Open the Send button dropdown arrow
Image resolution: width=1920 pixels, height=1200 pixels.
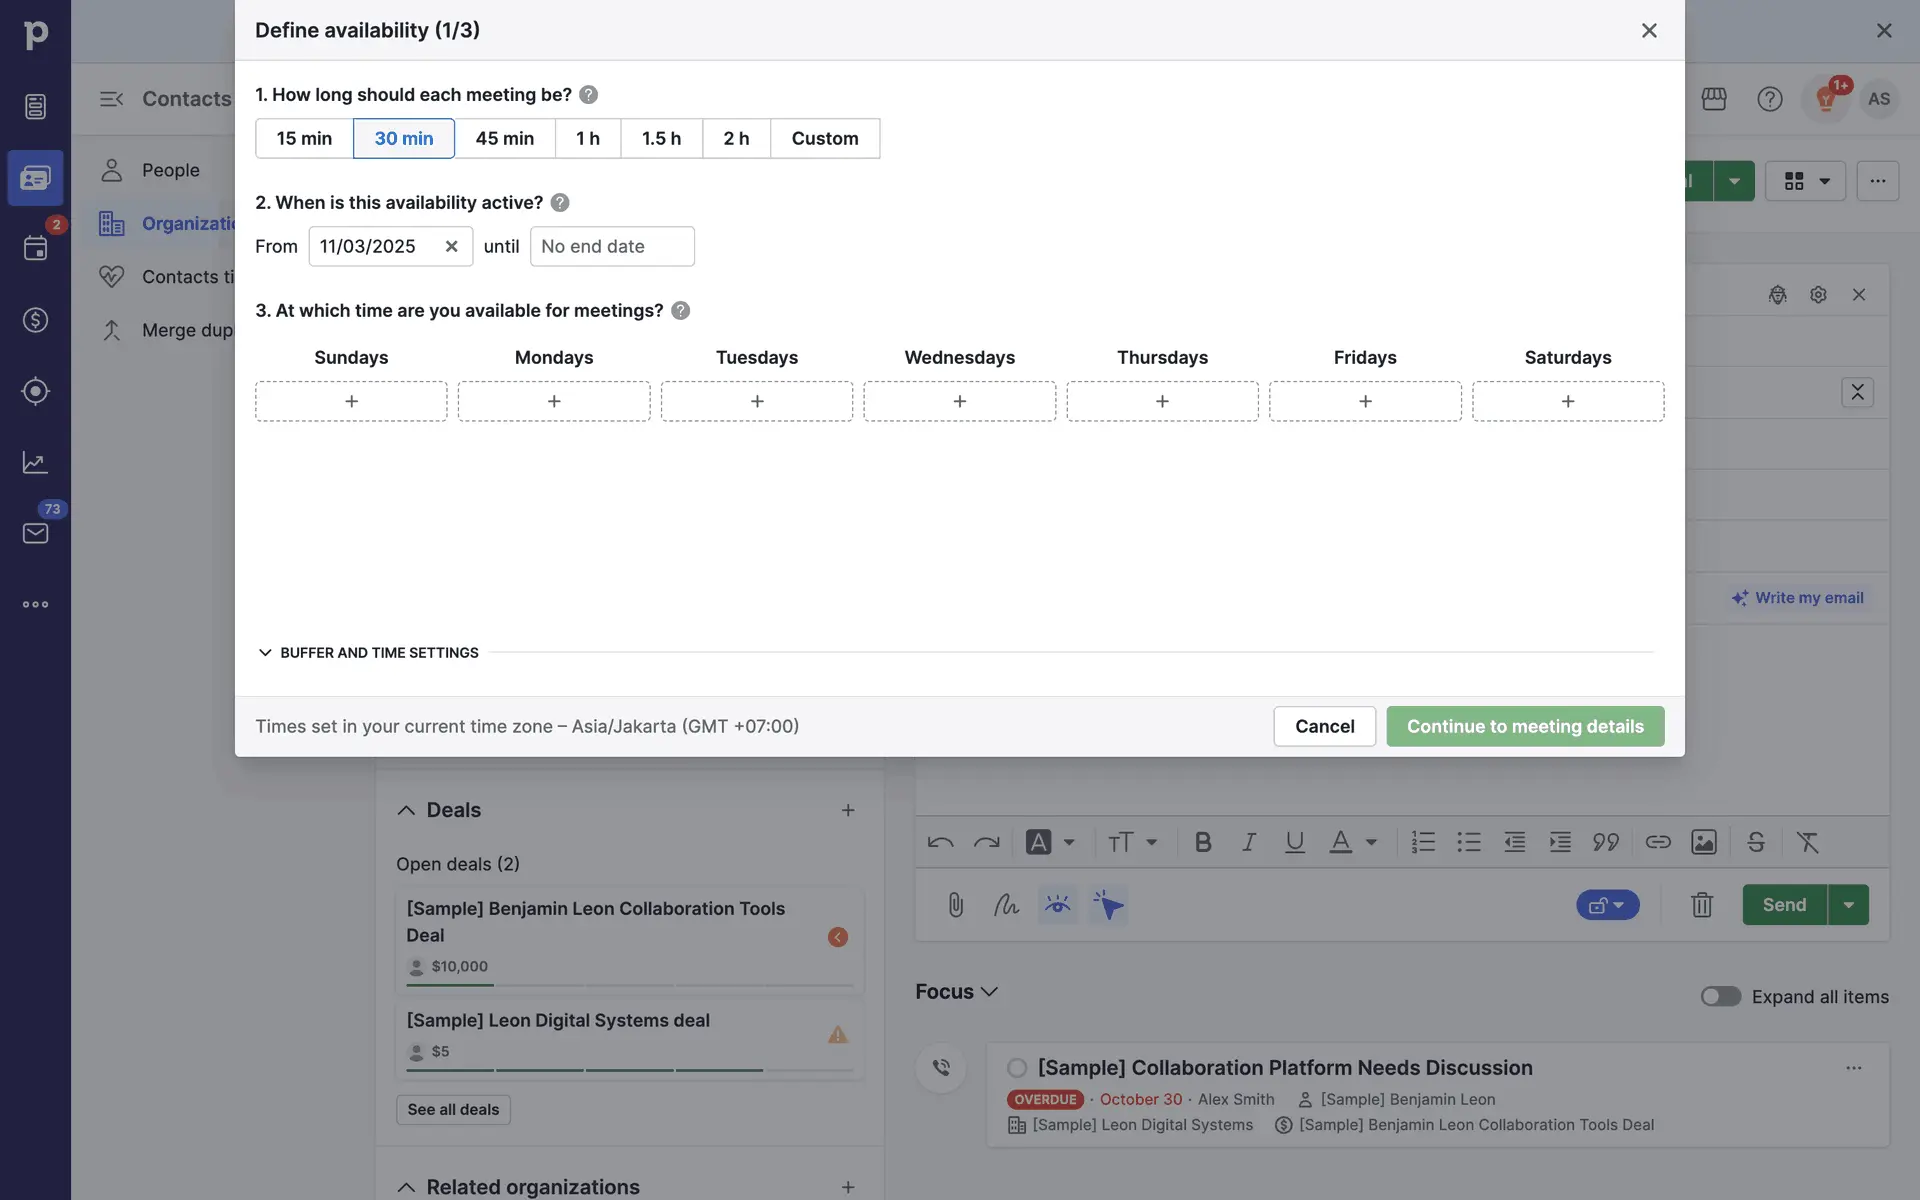[x=1848, y=905]
